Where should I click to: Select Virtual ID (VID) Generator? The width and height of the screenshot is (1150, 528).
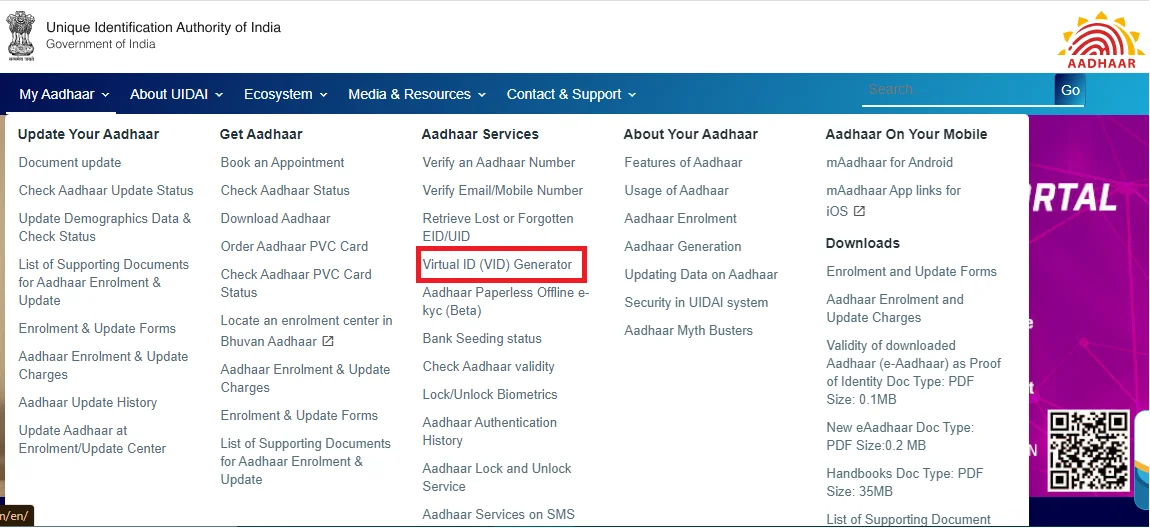[497, 264]
